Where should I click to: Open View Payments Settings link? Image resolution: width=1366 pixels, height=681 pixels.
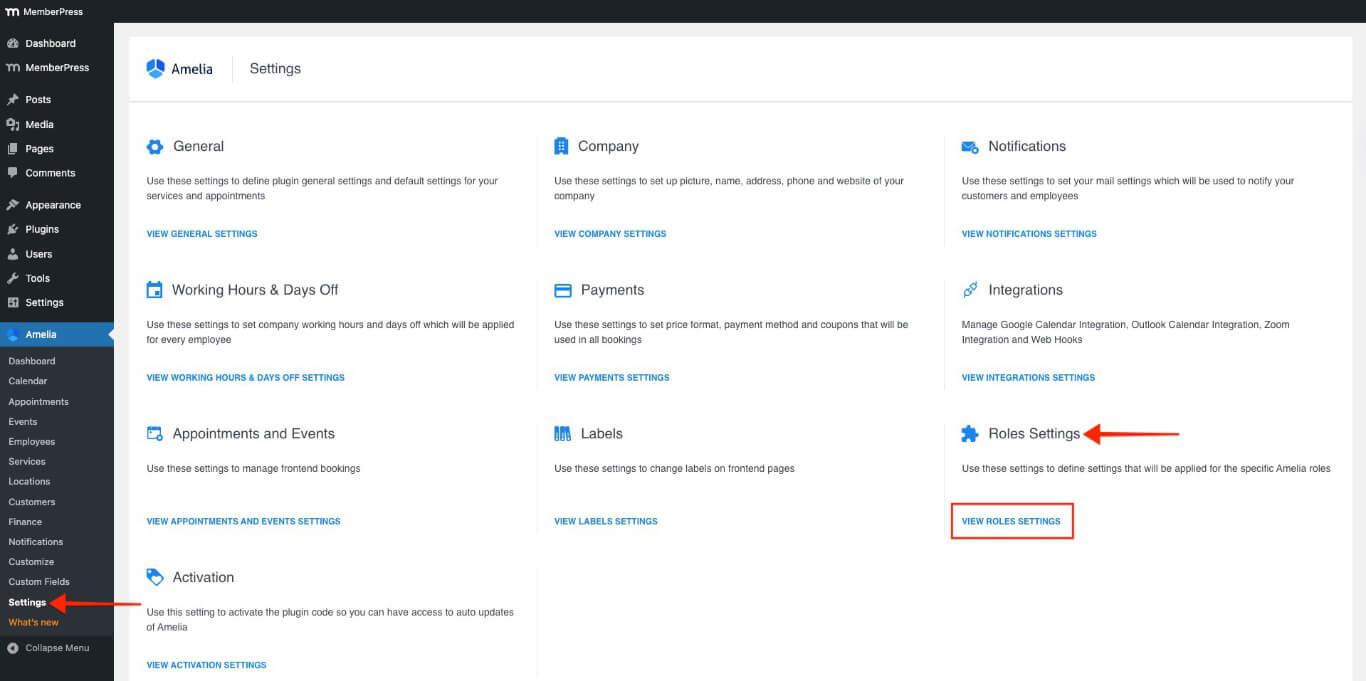click(x=612, y=378)
